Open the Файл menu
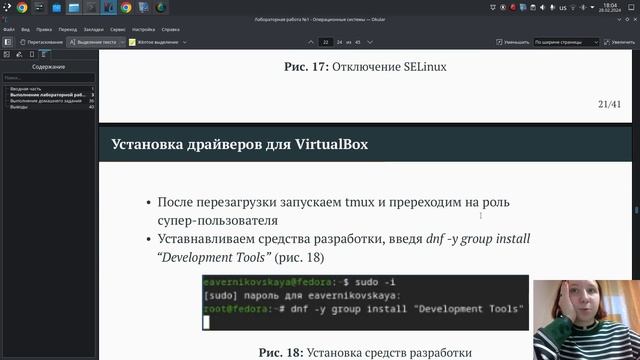The width and height of the screenshot is (640, 360). tap(9, 29)
